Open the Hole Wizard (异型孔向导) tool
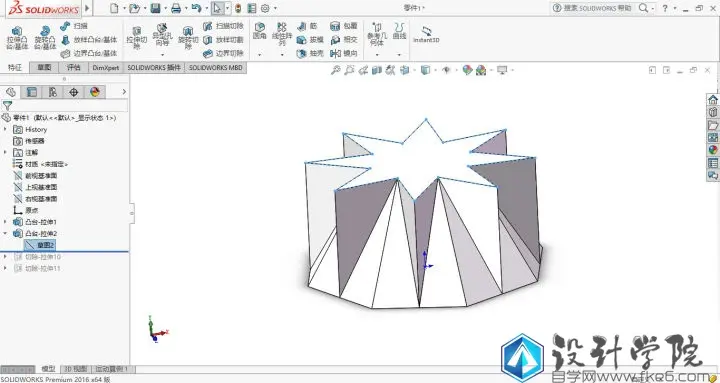Viewport: 720px width, 383px height. click(162, 35)
